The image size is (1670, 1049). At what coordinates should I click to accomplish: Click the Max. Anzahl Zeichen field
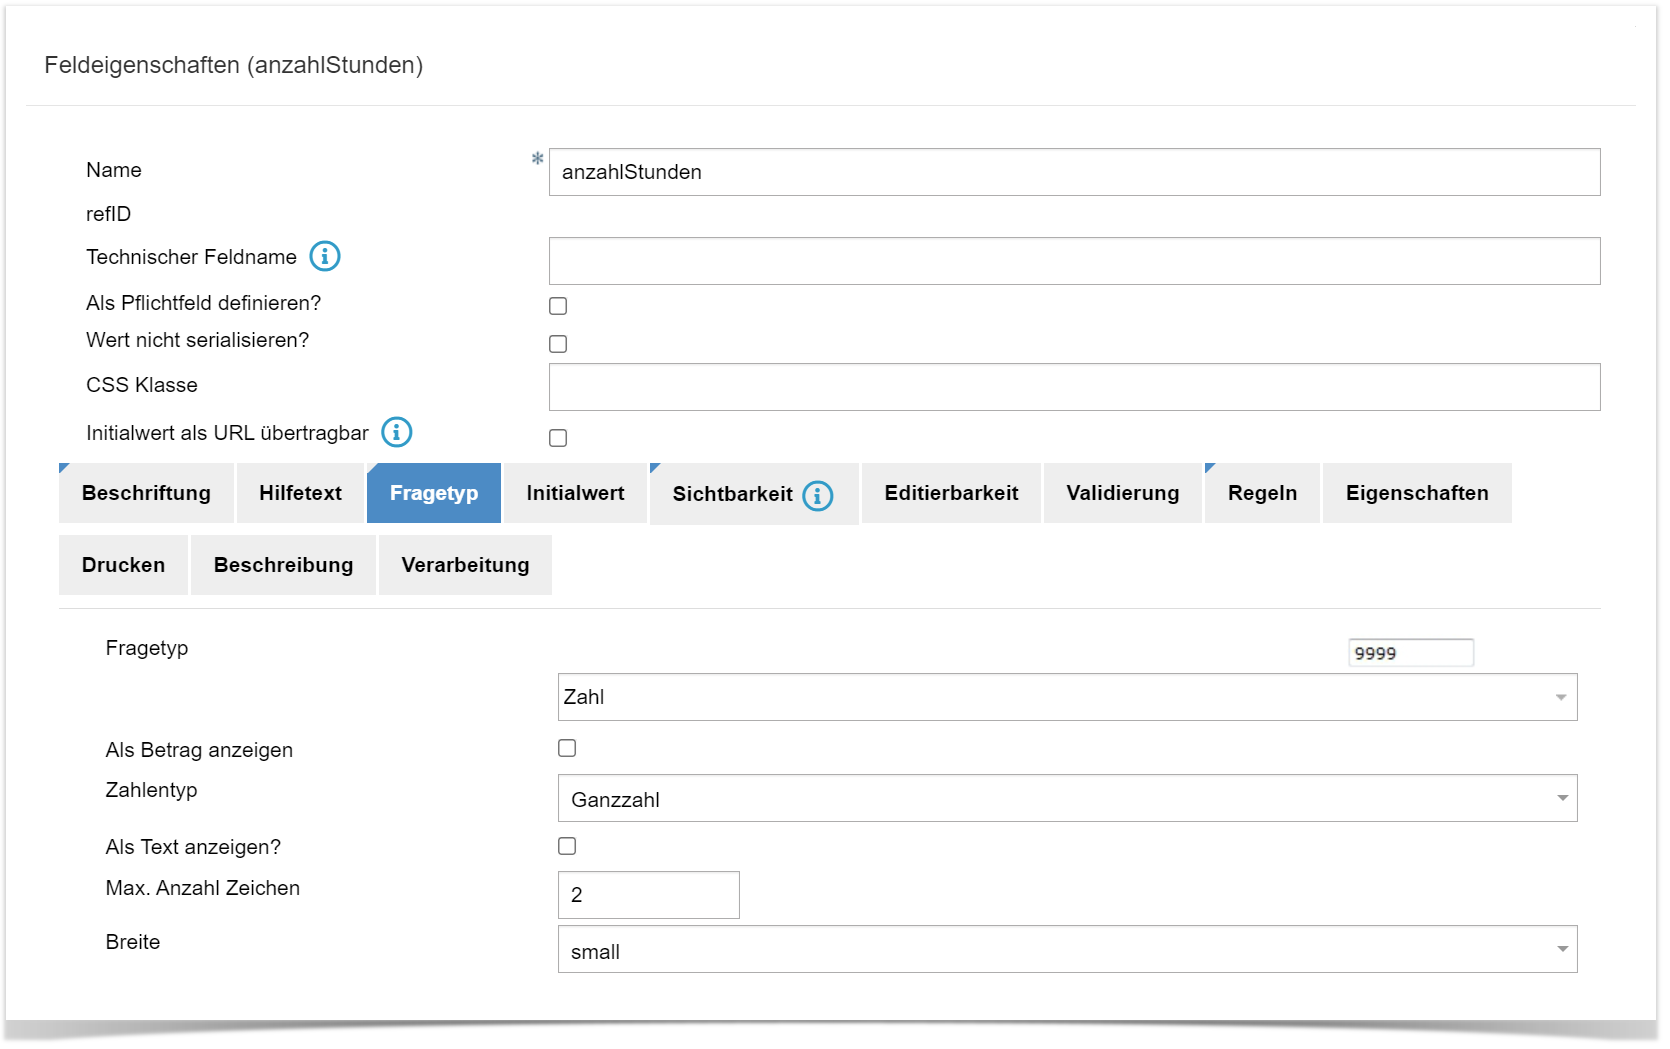[x=648, y=895]
